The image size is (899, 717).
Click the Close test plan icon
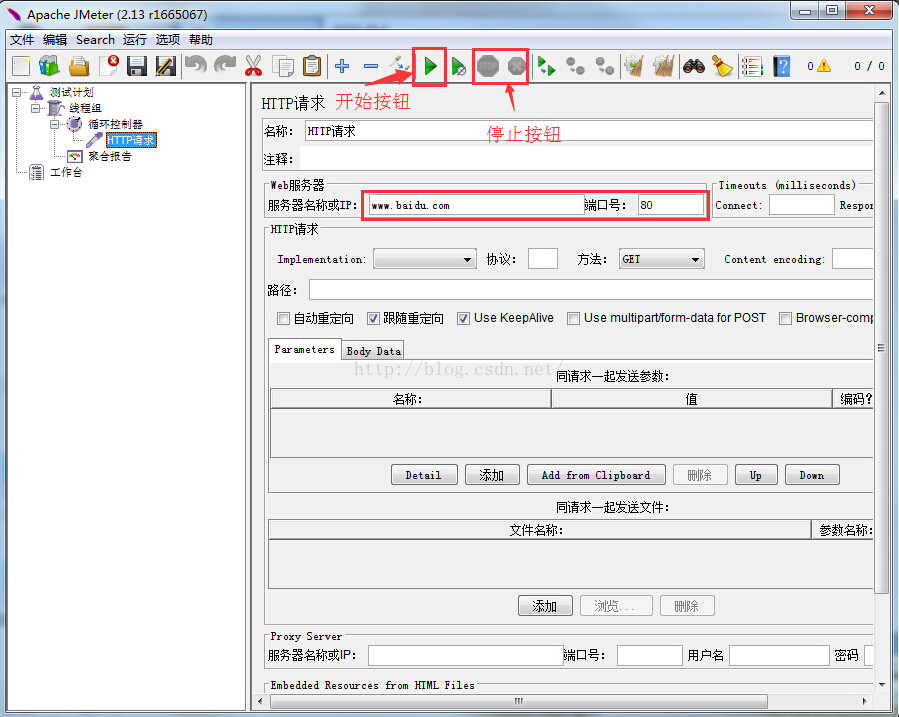coord(108,66)
